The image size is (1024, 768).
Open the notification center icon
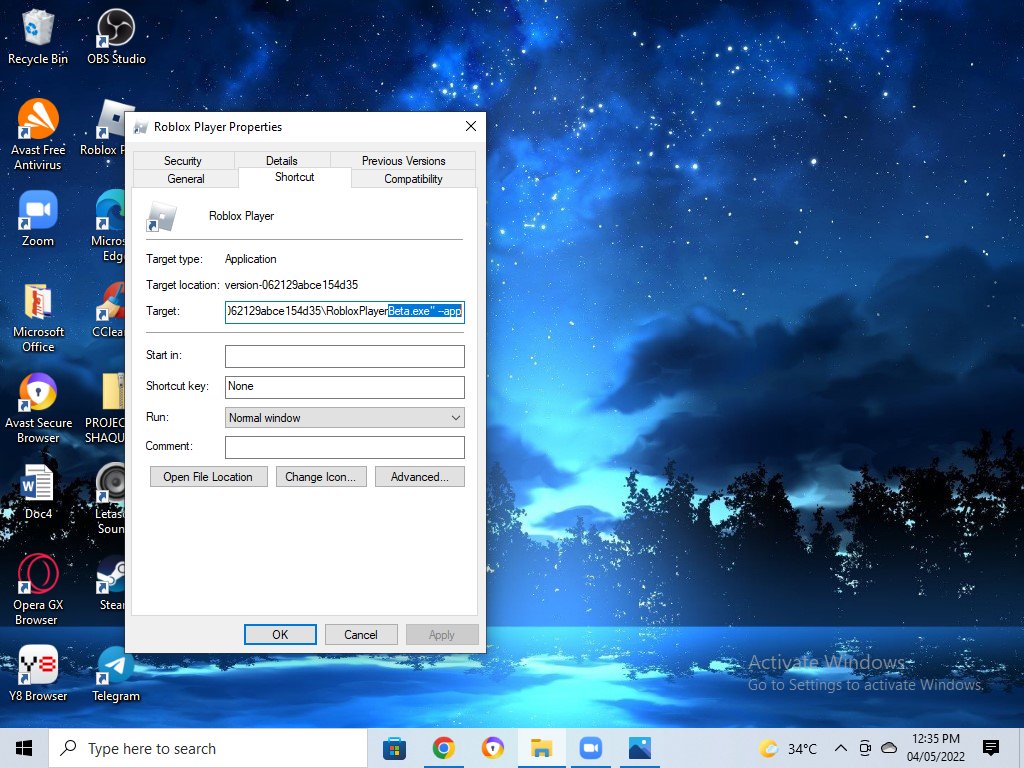(x=991, y=748)
